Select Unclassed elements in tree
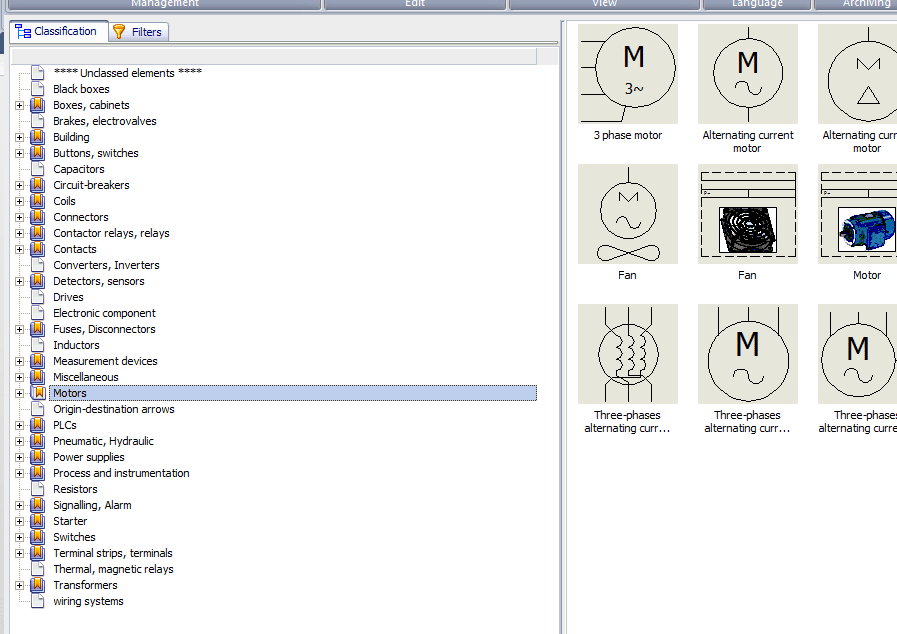Screen dimensions: 897x634 (x=127, y=73)
